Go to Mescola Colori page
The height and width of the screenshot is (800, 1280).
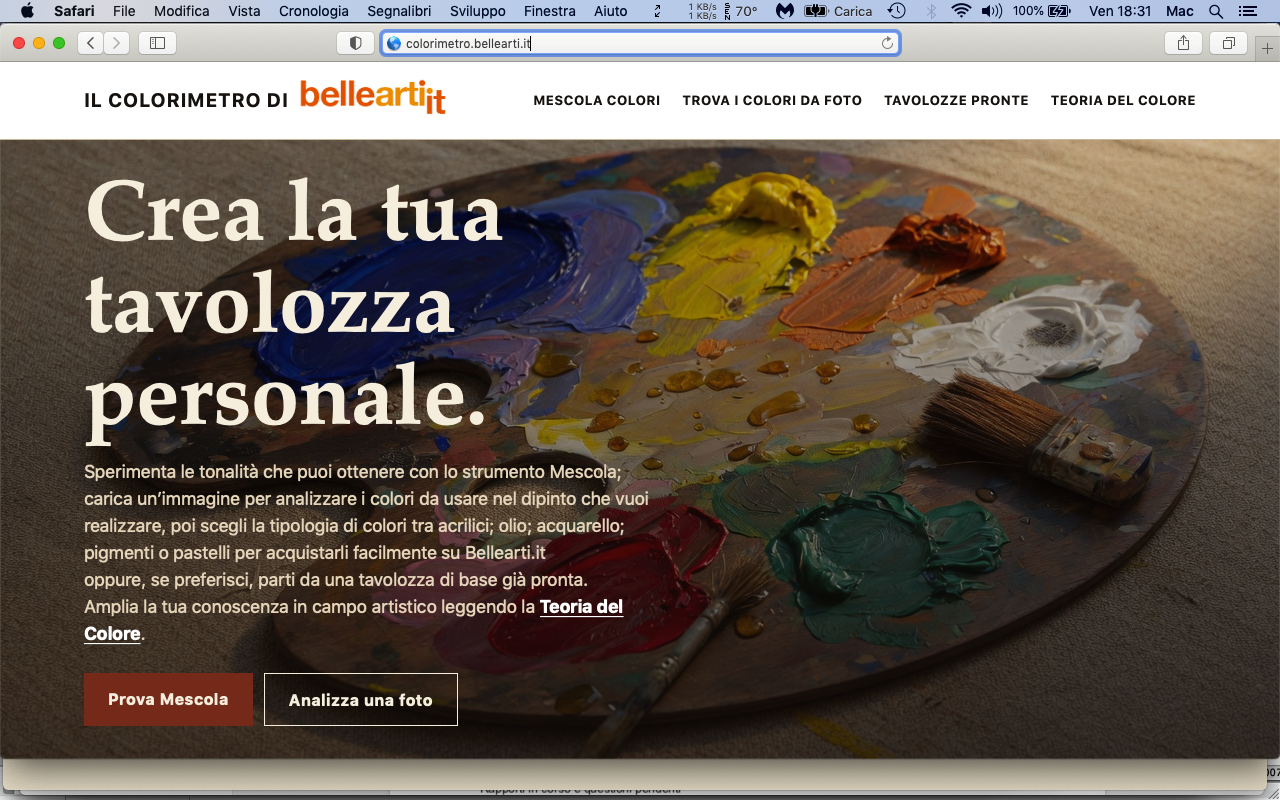pyautogui.click(x=597, y=100)
